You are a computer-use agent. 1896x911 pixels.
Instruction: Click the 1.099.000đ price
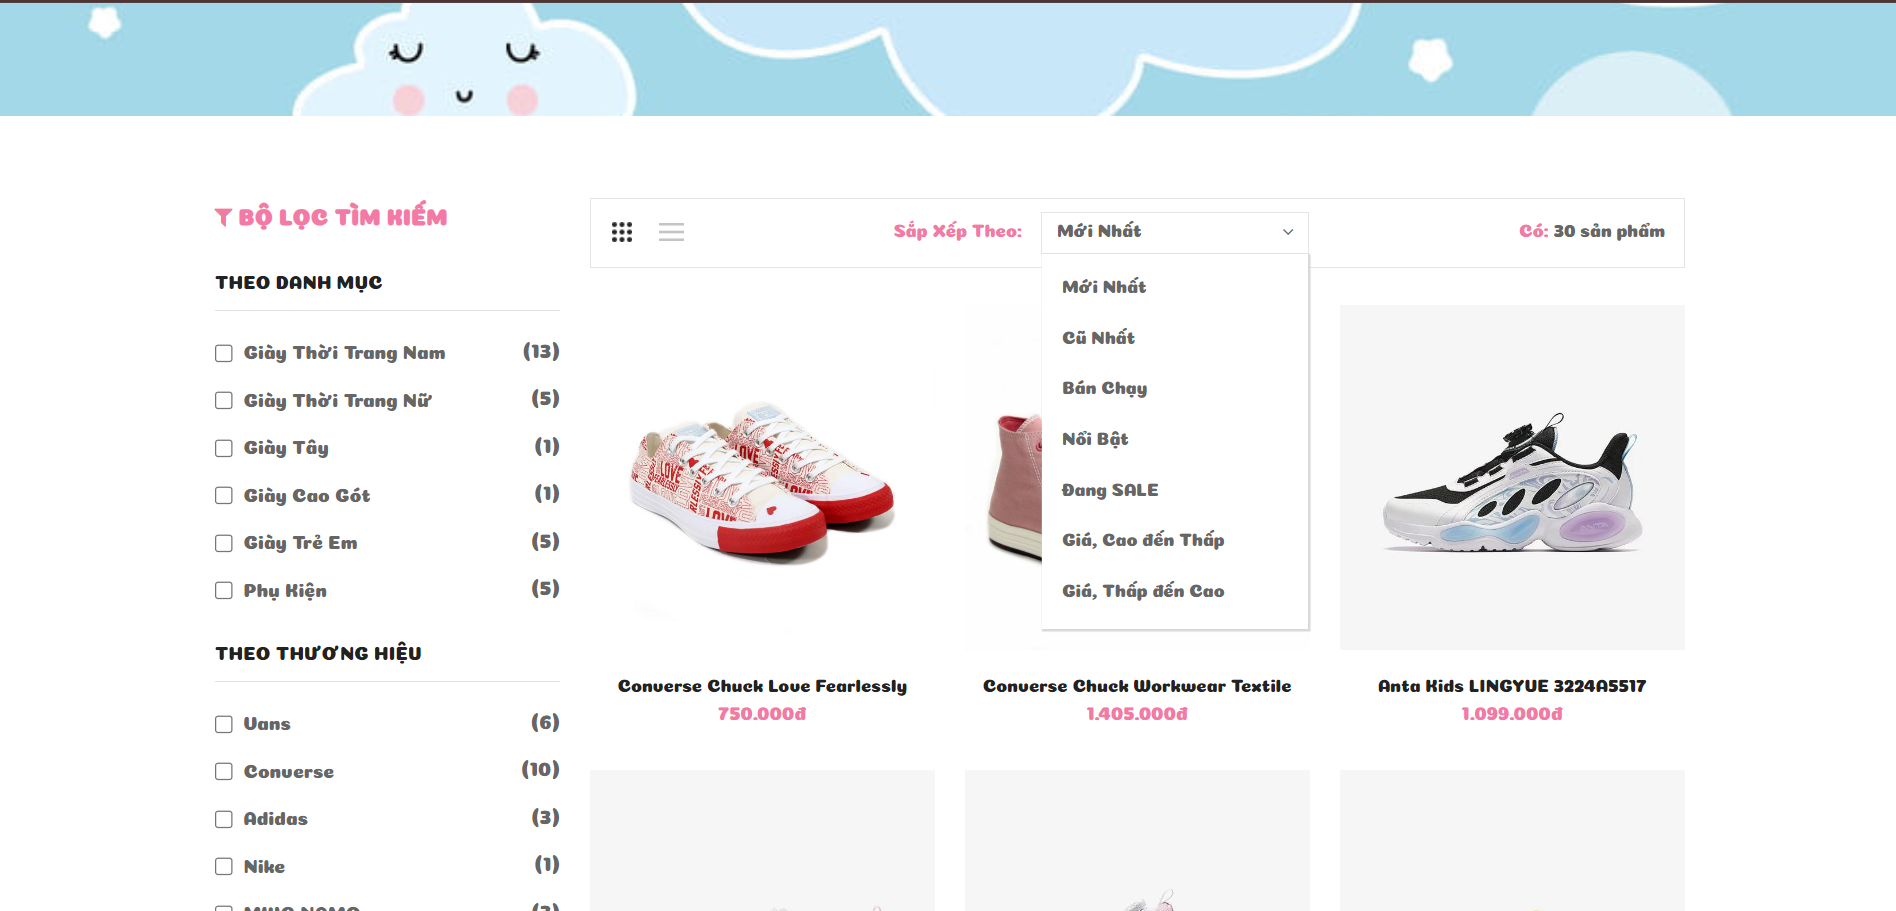[x=1512, y=714]
